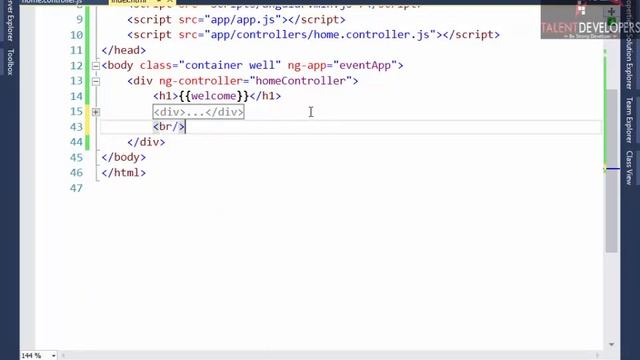Collapse the body tag outline at line 12
Viewport: 640px width, 360px height.
(x=96, y=66)
